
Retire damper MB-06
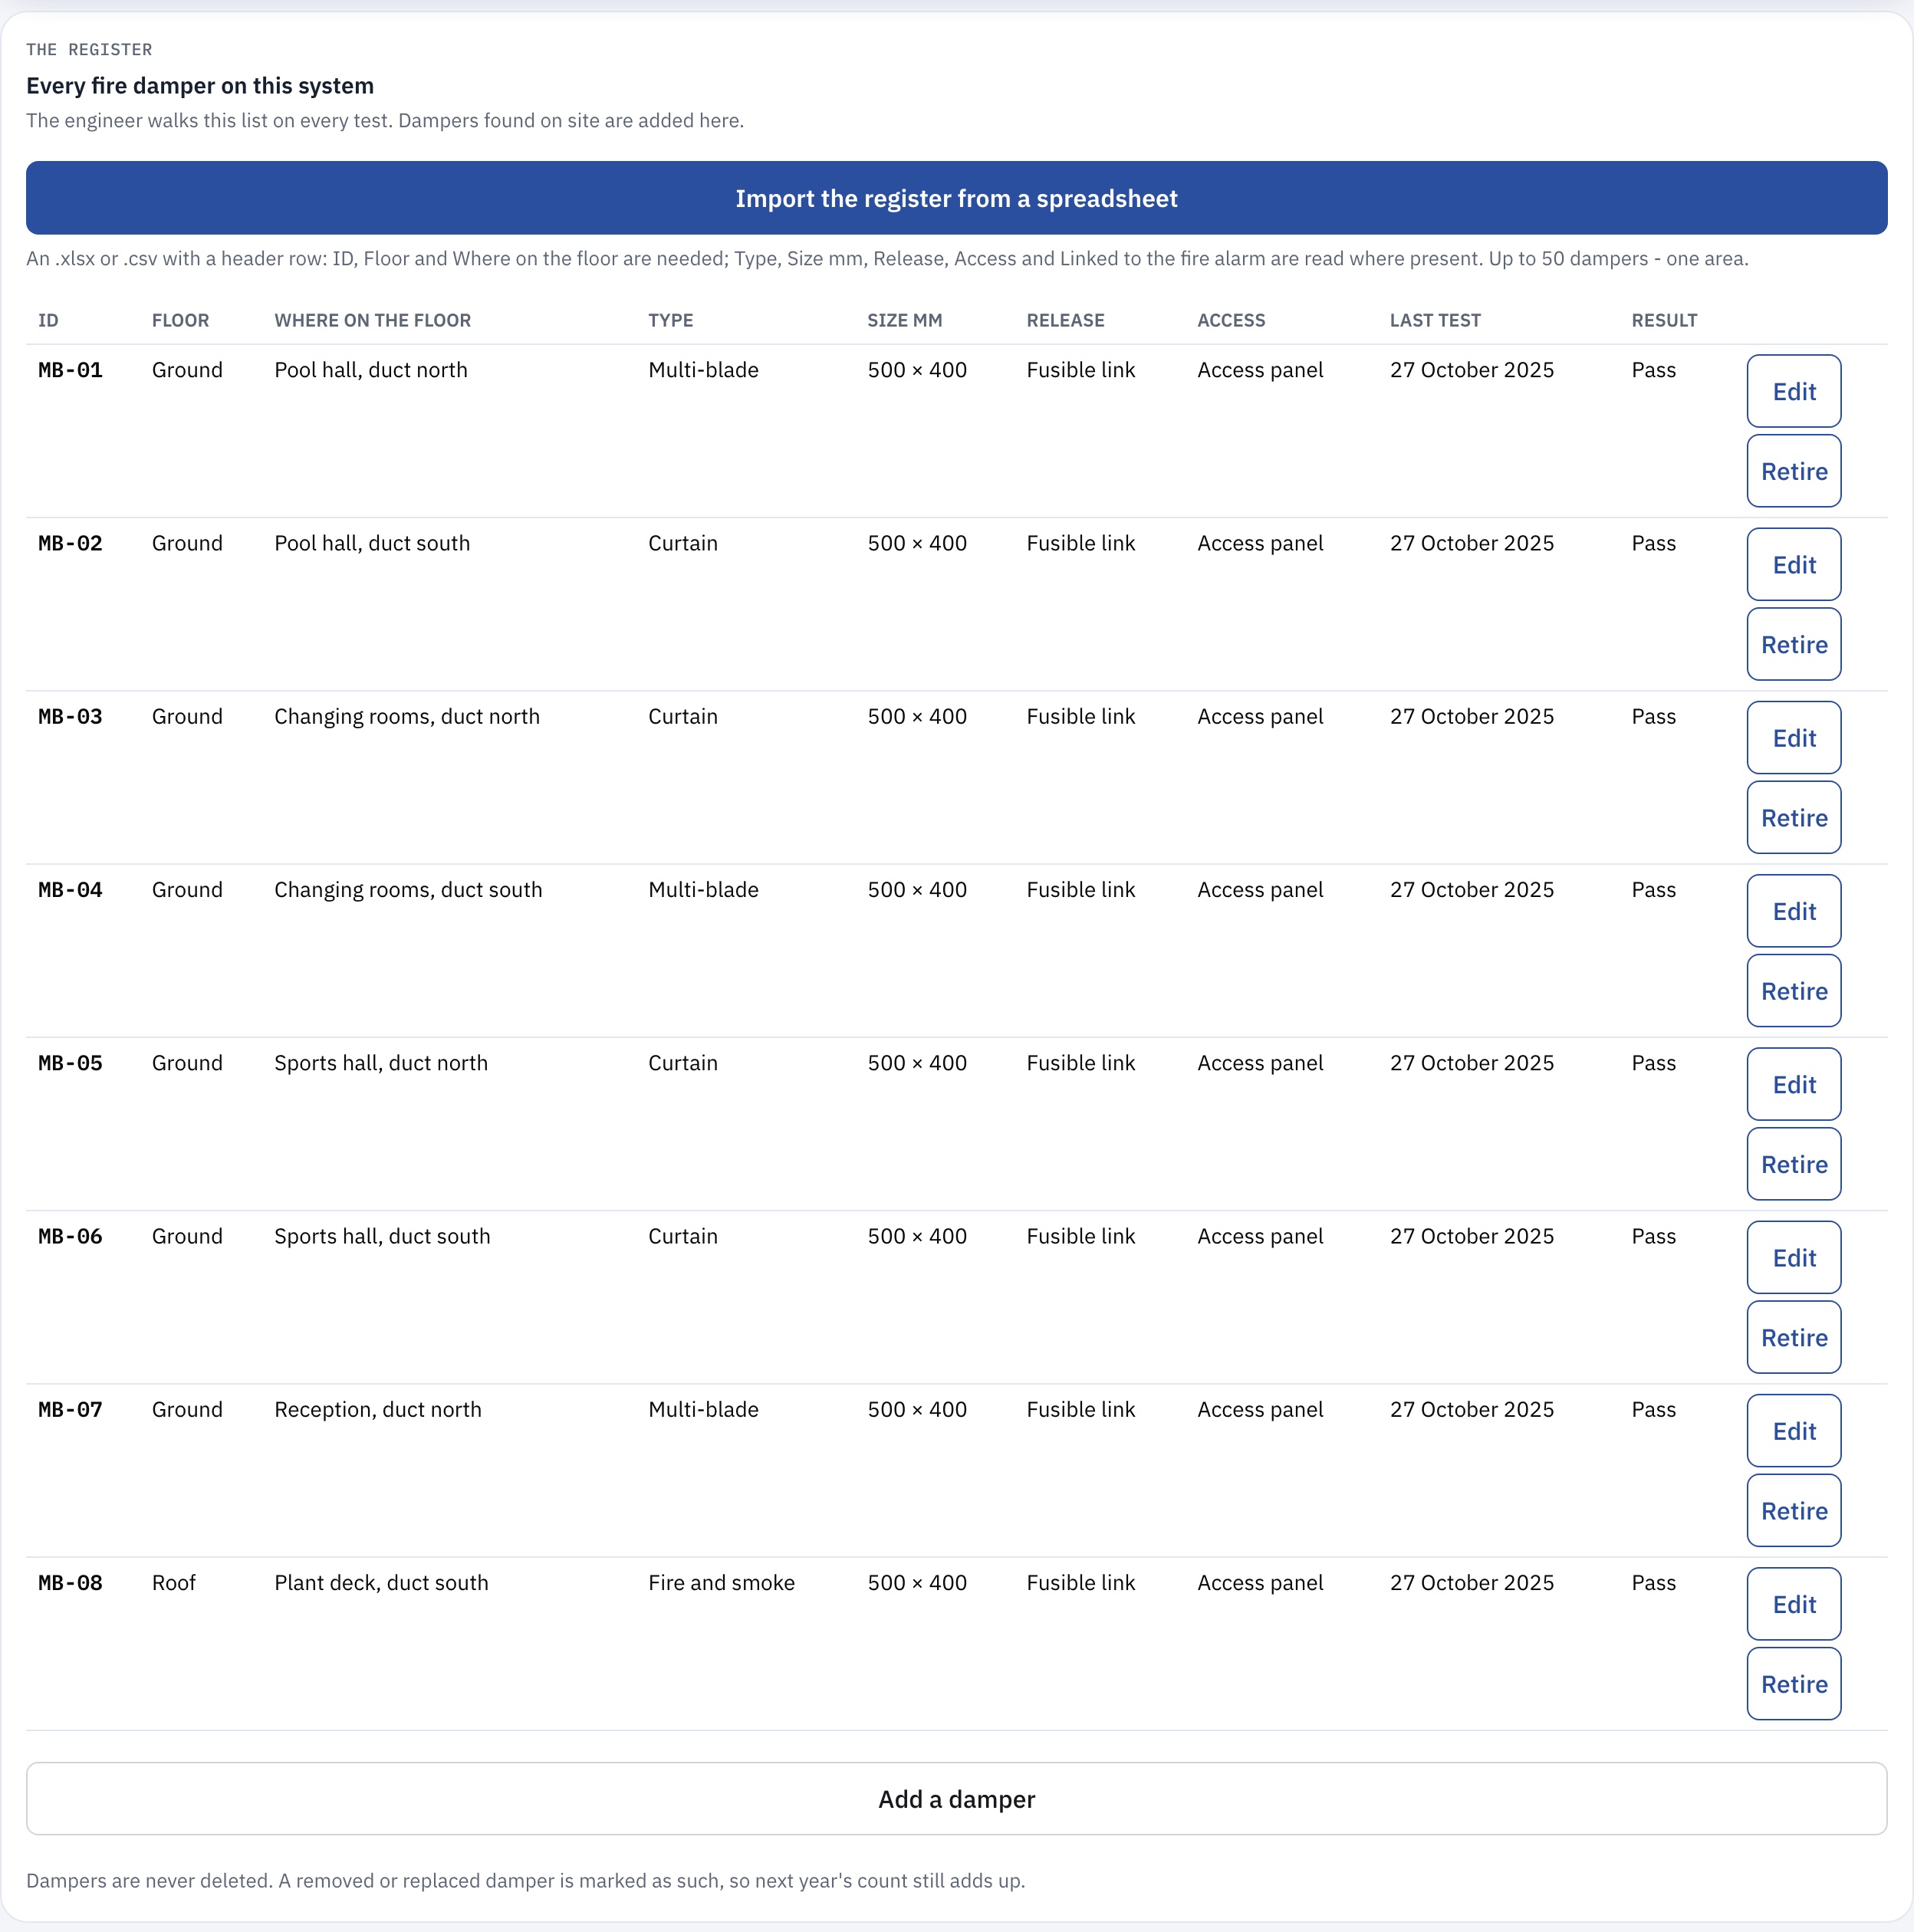1794,1337
